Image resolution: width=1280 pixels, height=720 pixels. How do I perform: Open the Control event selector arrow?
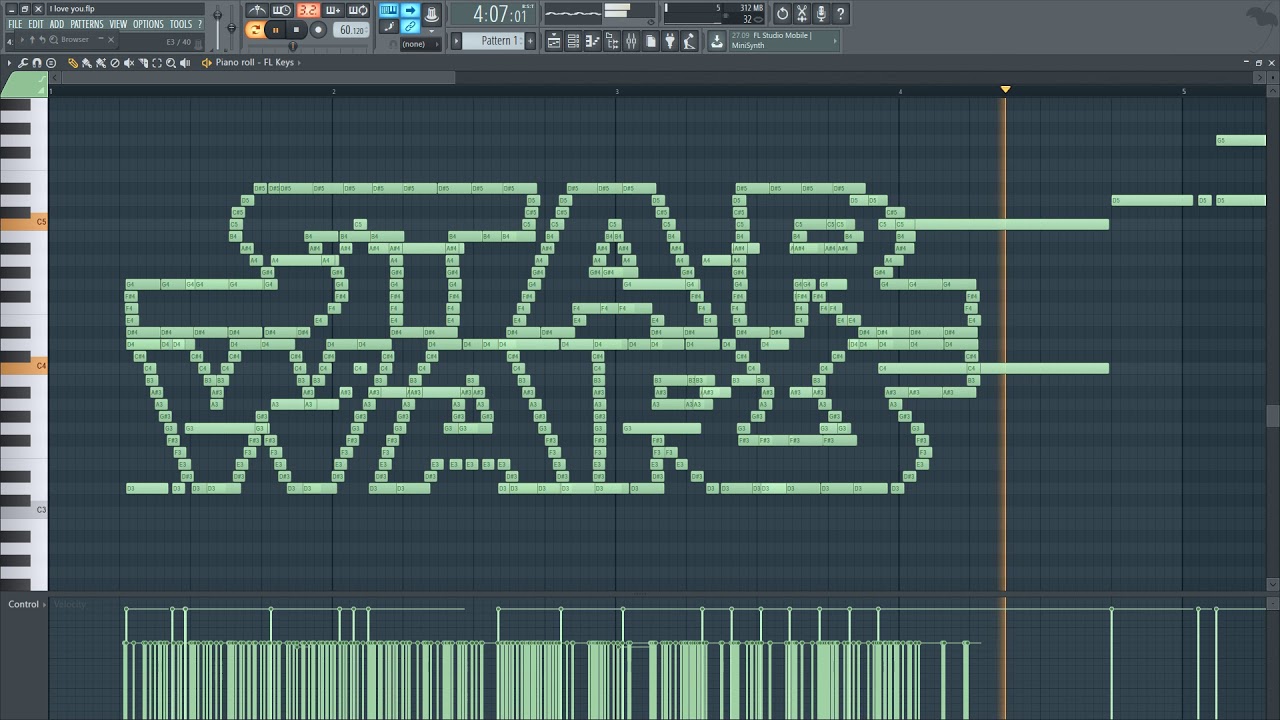click(47, 604)
